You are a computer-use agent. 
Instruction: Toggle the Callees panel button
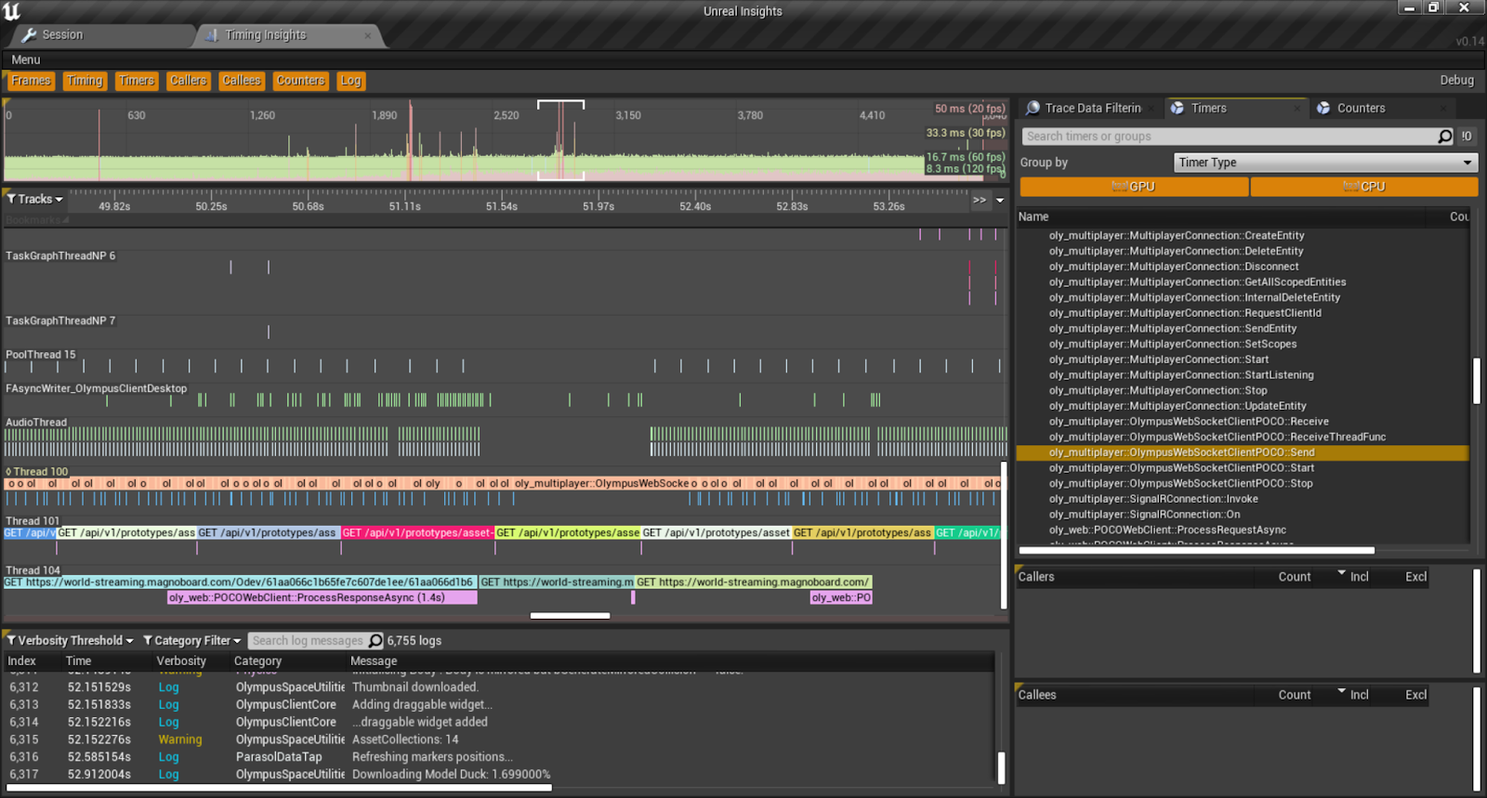coord(242,81)
